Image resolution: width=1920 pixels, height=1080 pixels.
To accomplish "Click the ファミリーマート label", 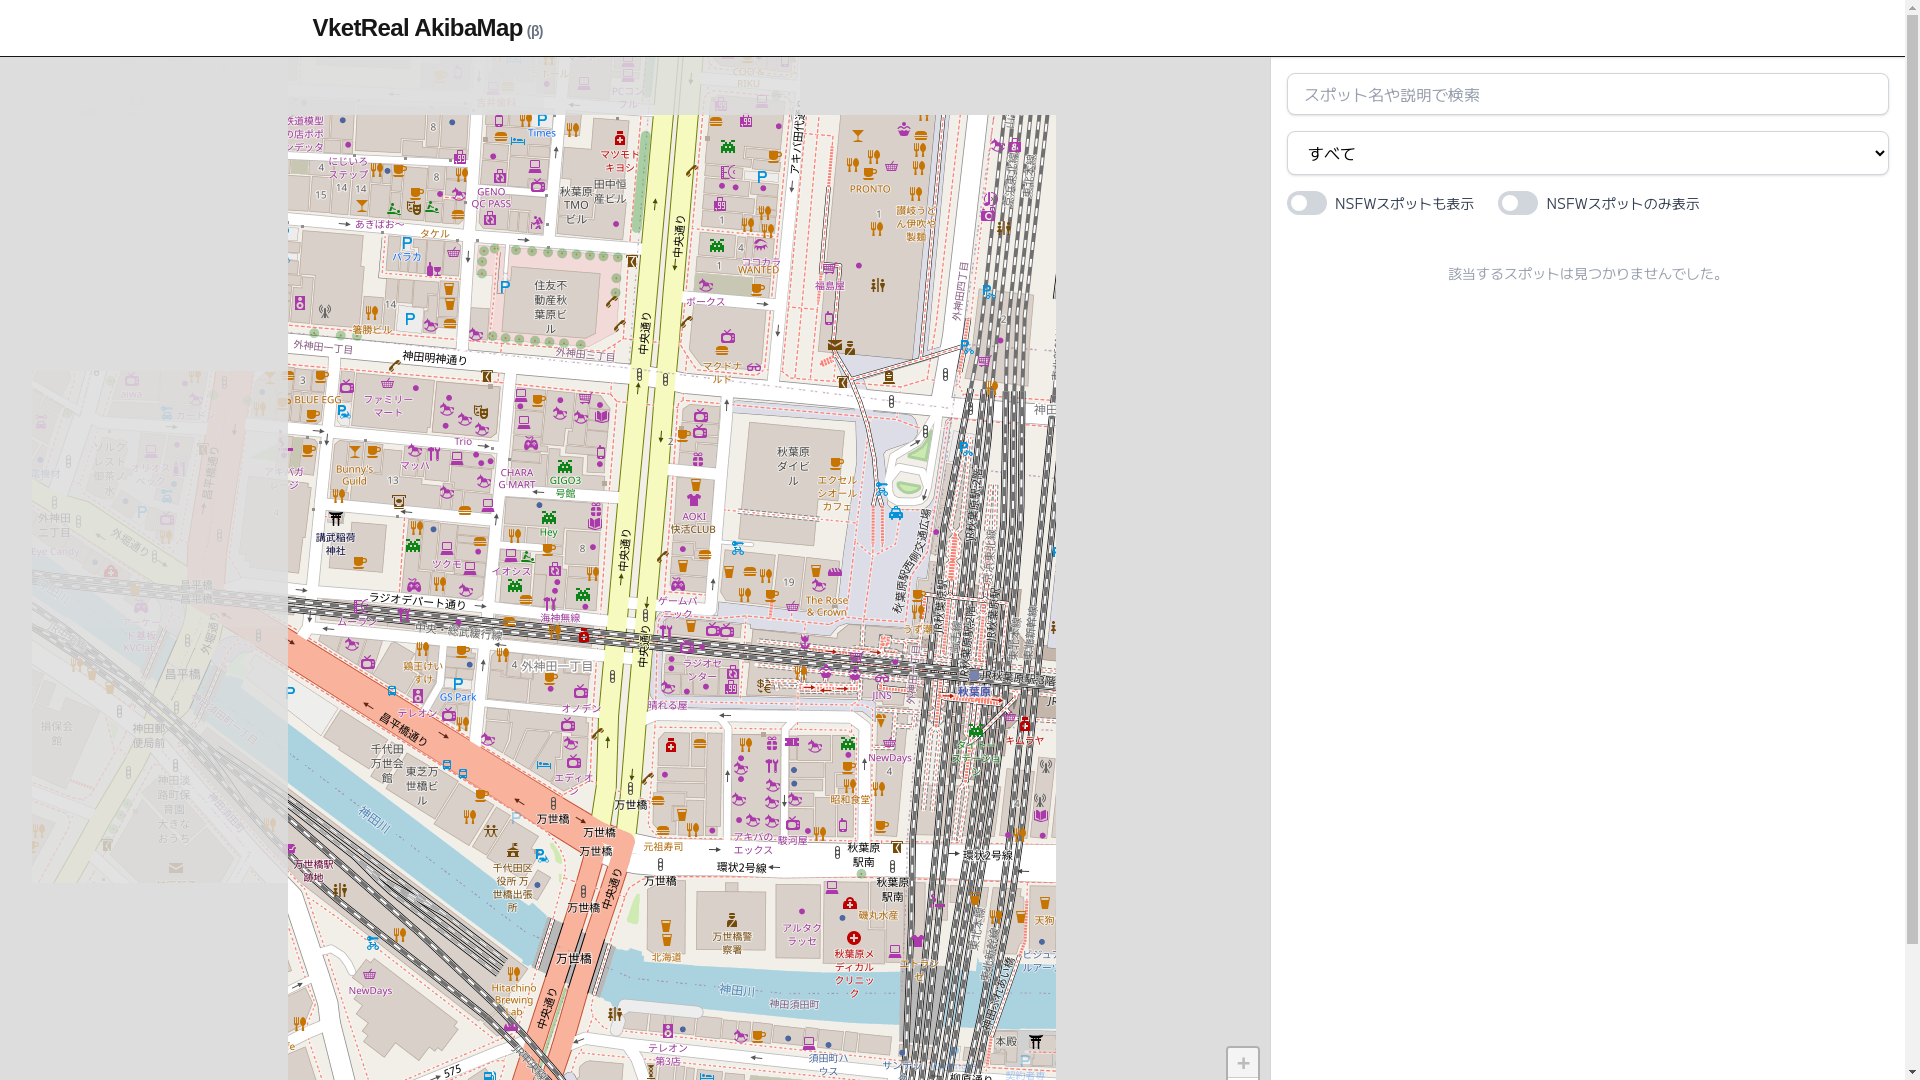I will (x=388, y=405).
